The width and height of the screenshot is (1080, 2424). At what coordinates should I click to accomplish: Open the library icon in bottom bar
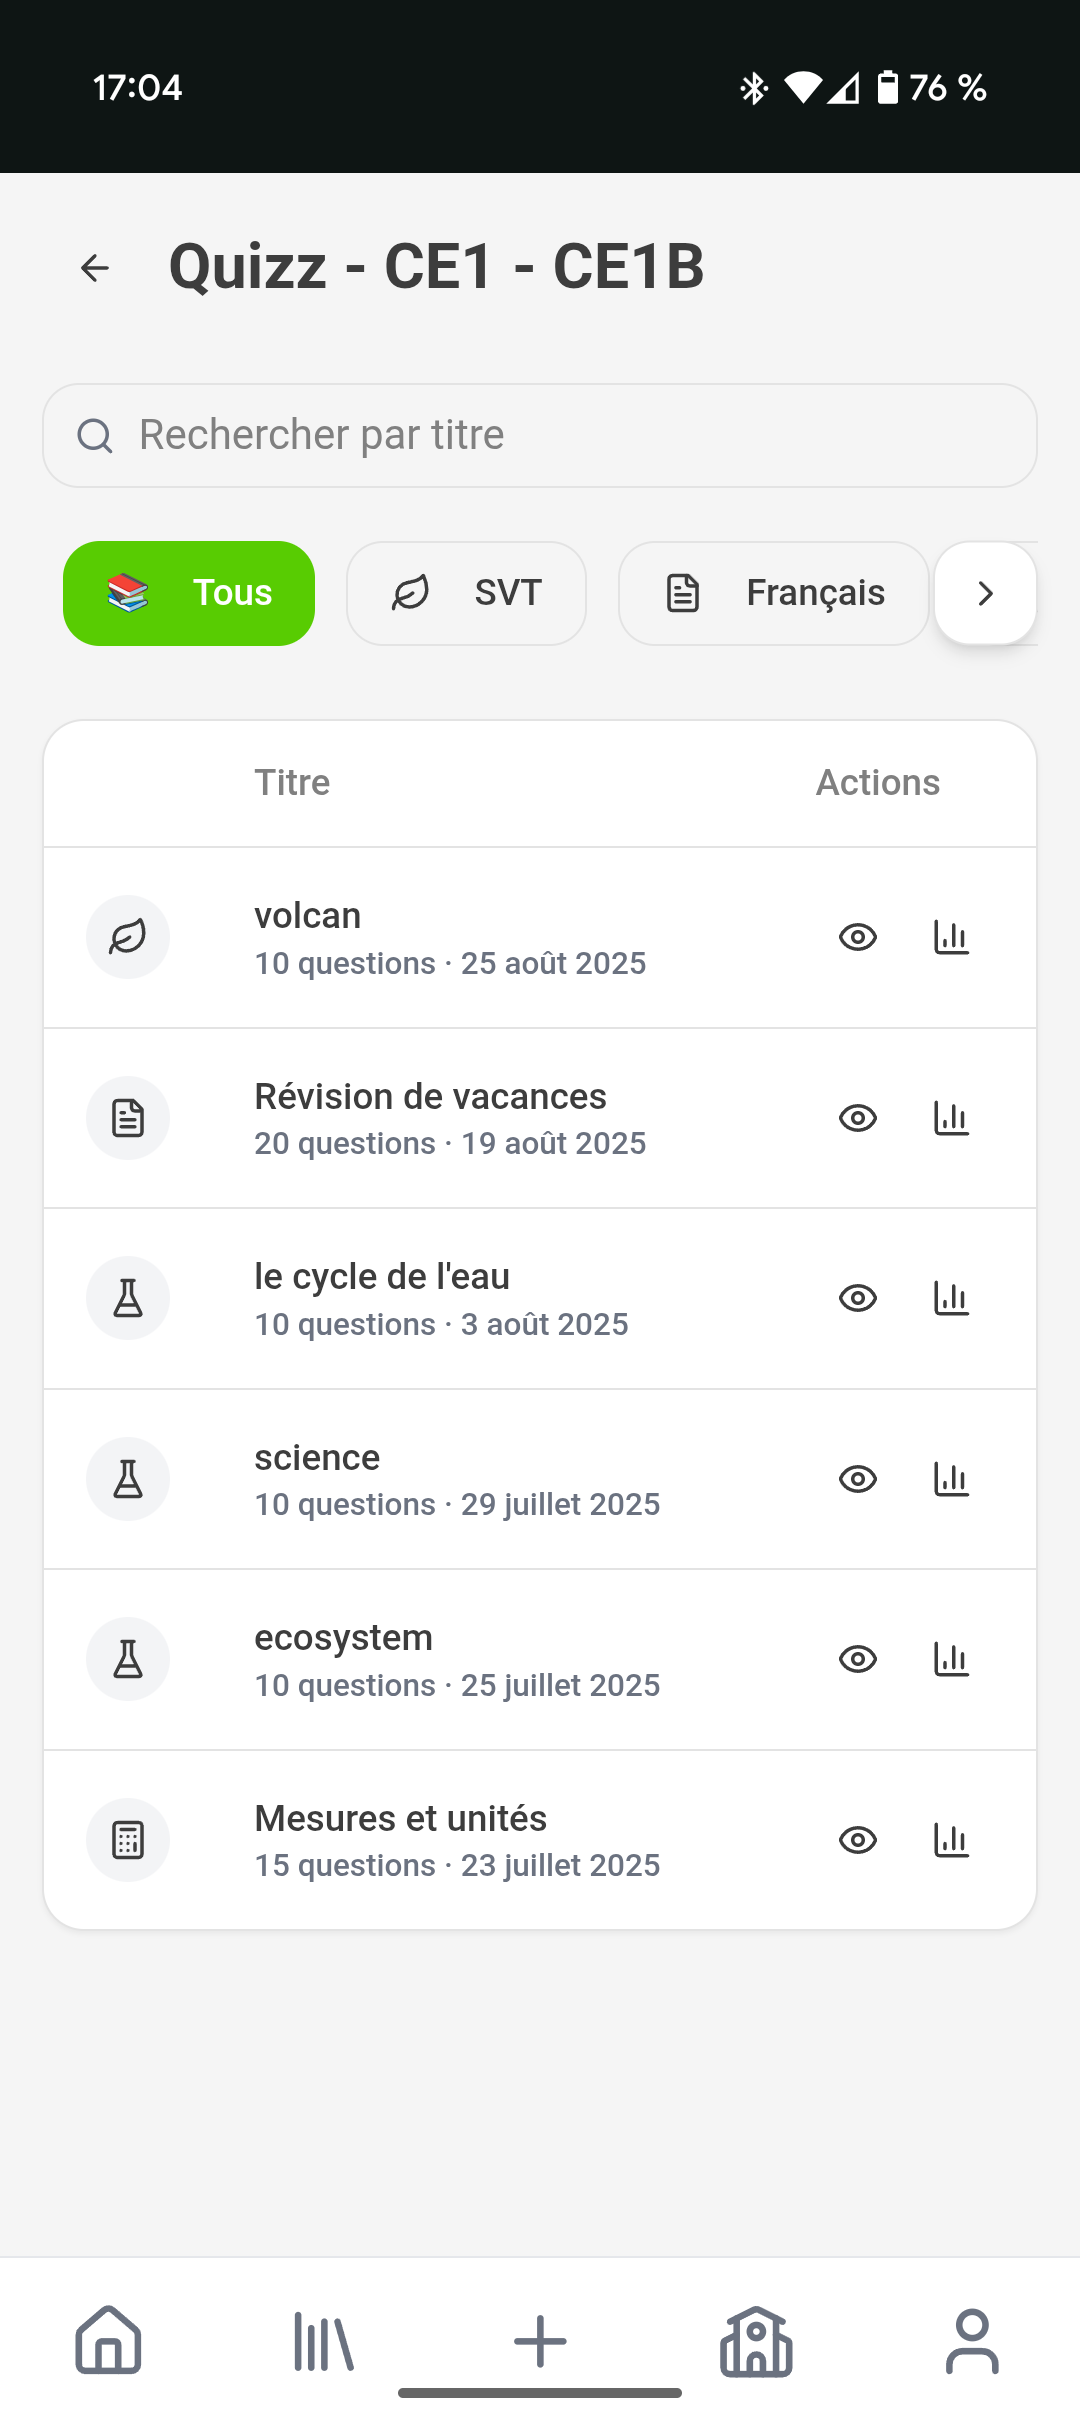click(x=323, y=2340)
